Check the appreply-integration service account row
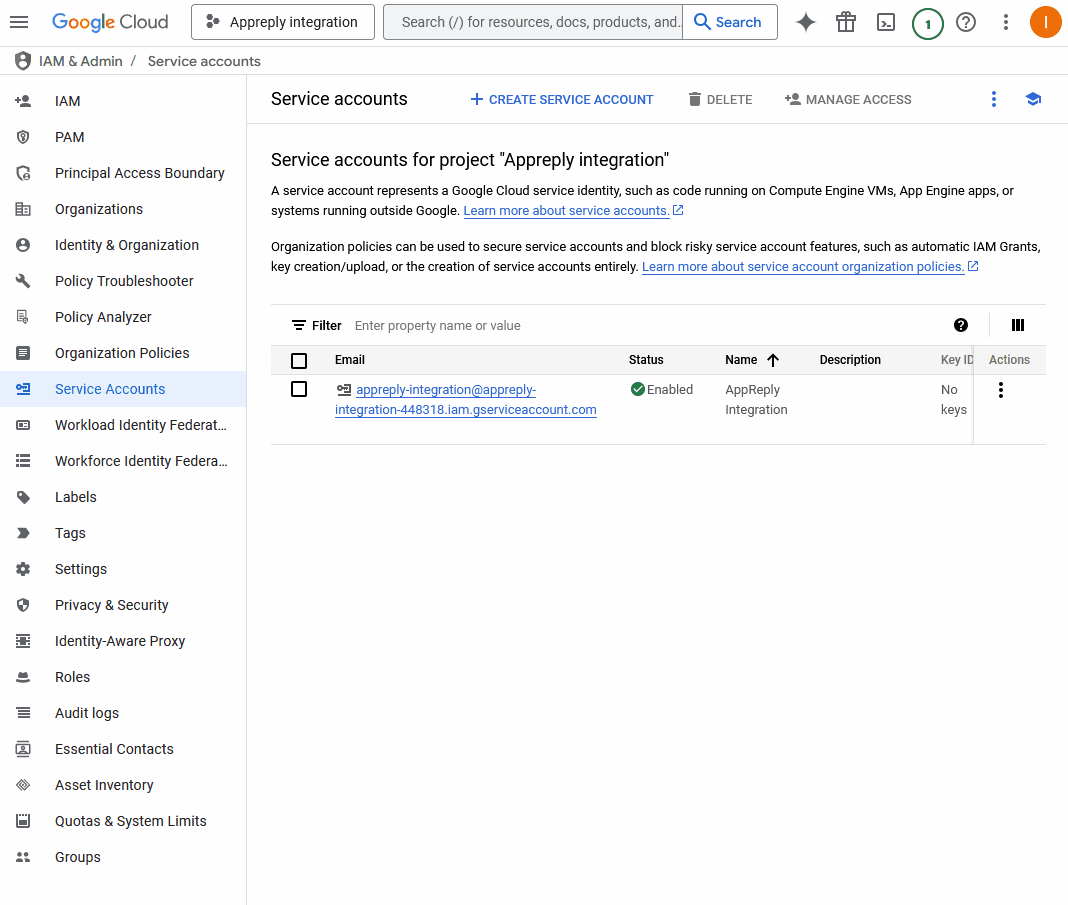The image size is (1068, 905). click(299, 390)
